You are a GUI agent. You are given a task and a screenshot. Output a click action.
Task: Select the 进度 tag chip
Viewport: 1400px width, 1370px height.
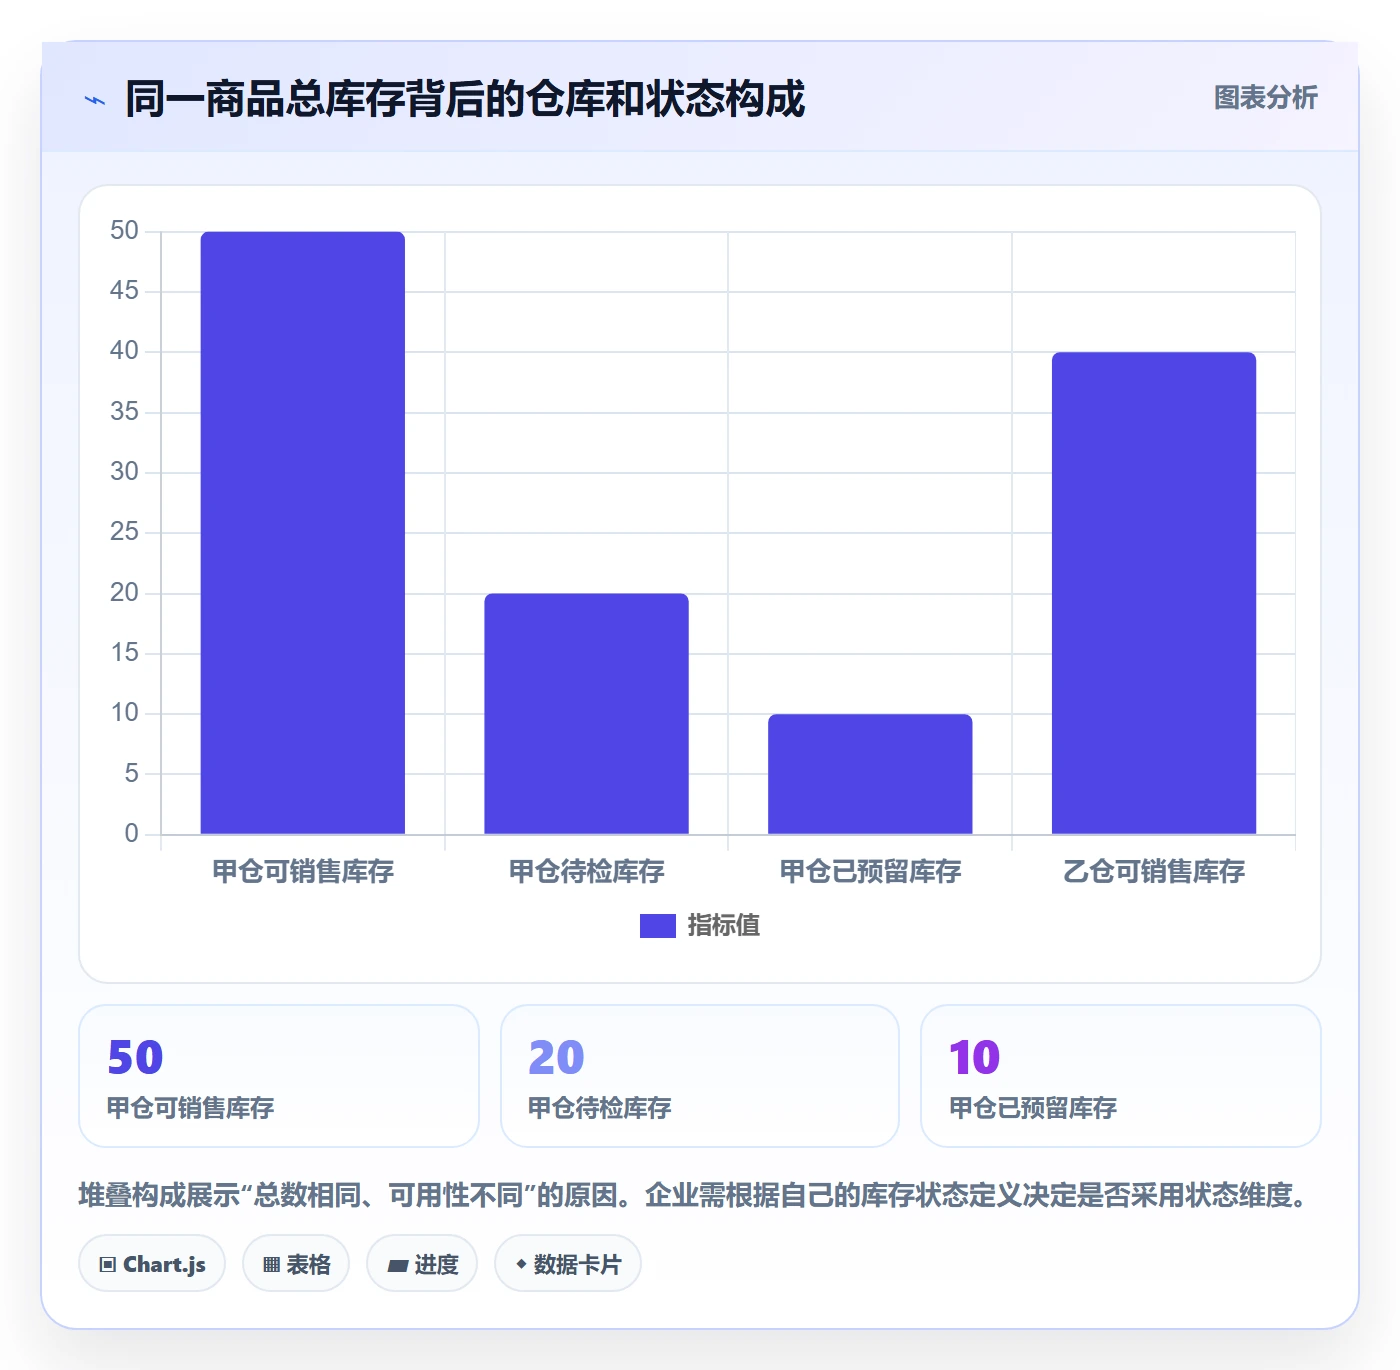pyautogui.click(x=422, y=1264)
